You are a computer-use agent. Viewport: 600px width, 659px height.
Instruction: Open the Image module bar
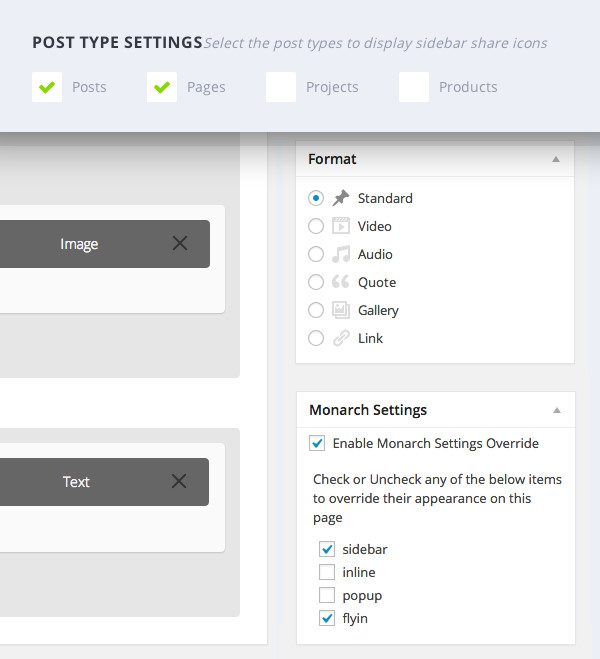(80, 244)
